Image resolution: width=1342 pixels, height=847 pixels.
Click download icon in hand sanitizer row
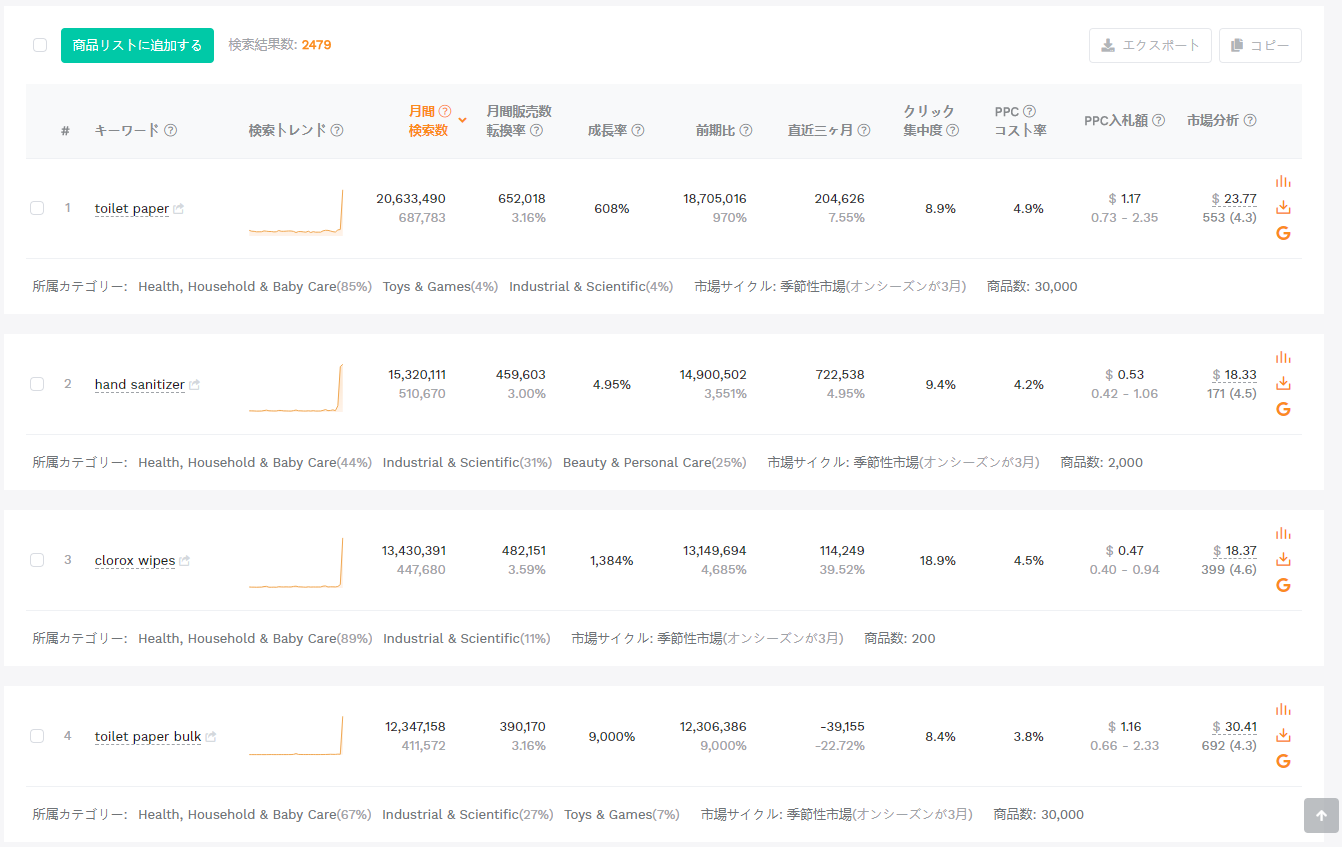(x=1283, y=383)
